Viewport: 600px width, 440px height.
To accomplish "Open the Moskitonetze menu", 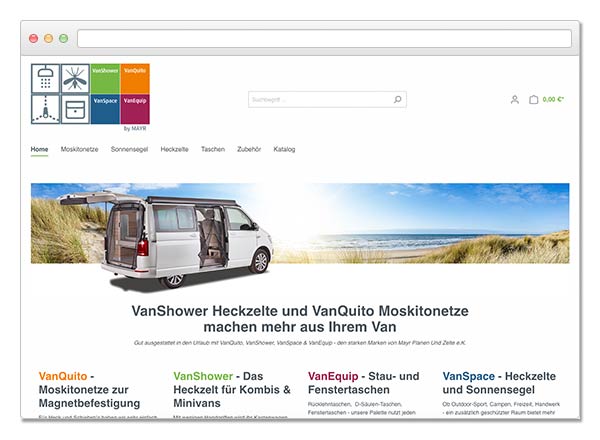I will [x=80, y=149].
